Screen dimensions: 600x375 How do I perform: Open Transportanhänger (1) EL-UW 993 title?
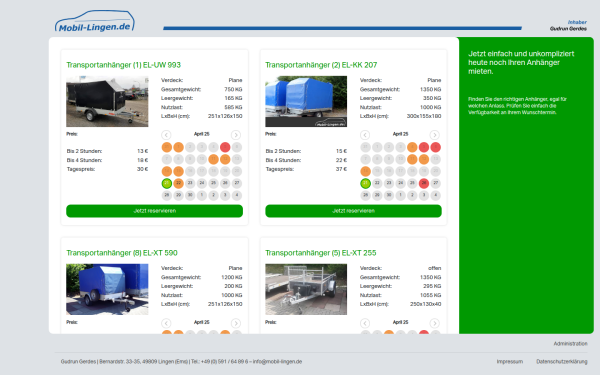click(x=123, y=65)
